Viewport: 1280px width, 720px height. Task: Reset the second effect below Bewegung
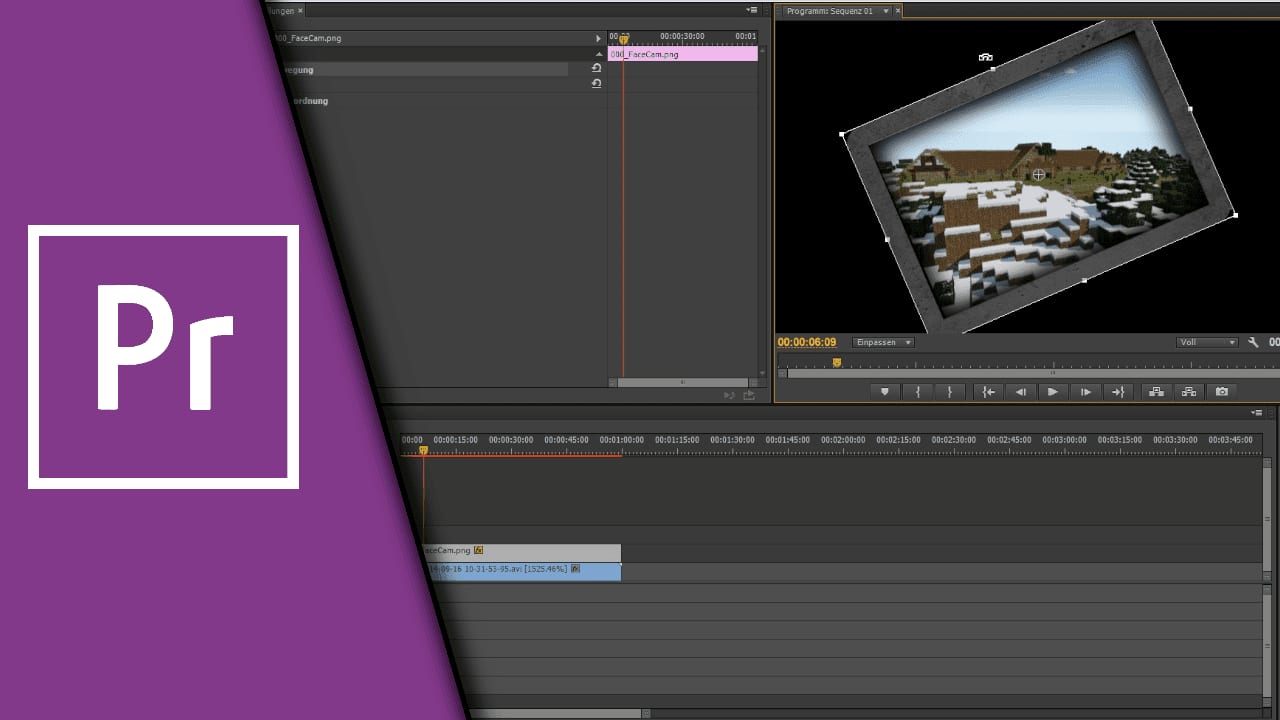[x=596, y=84]
